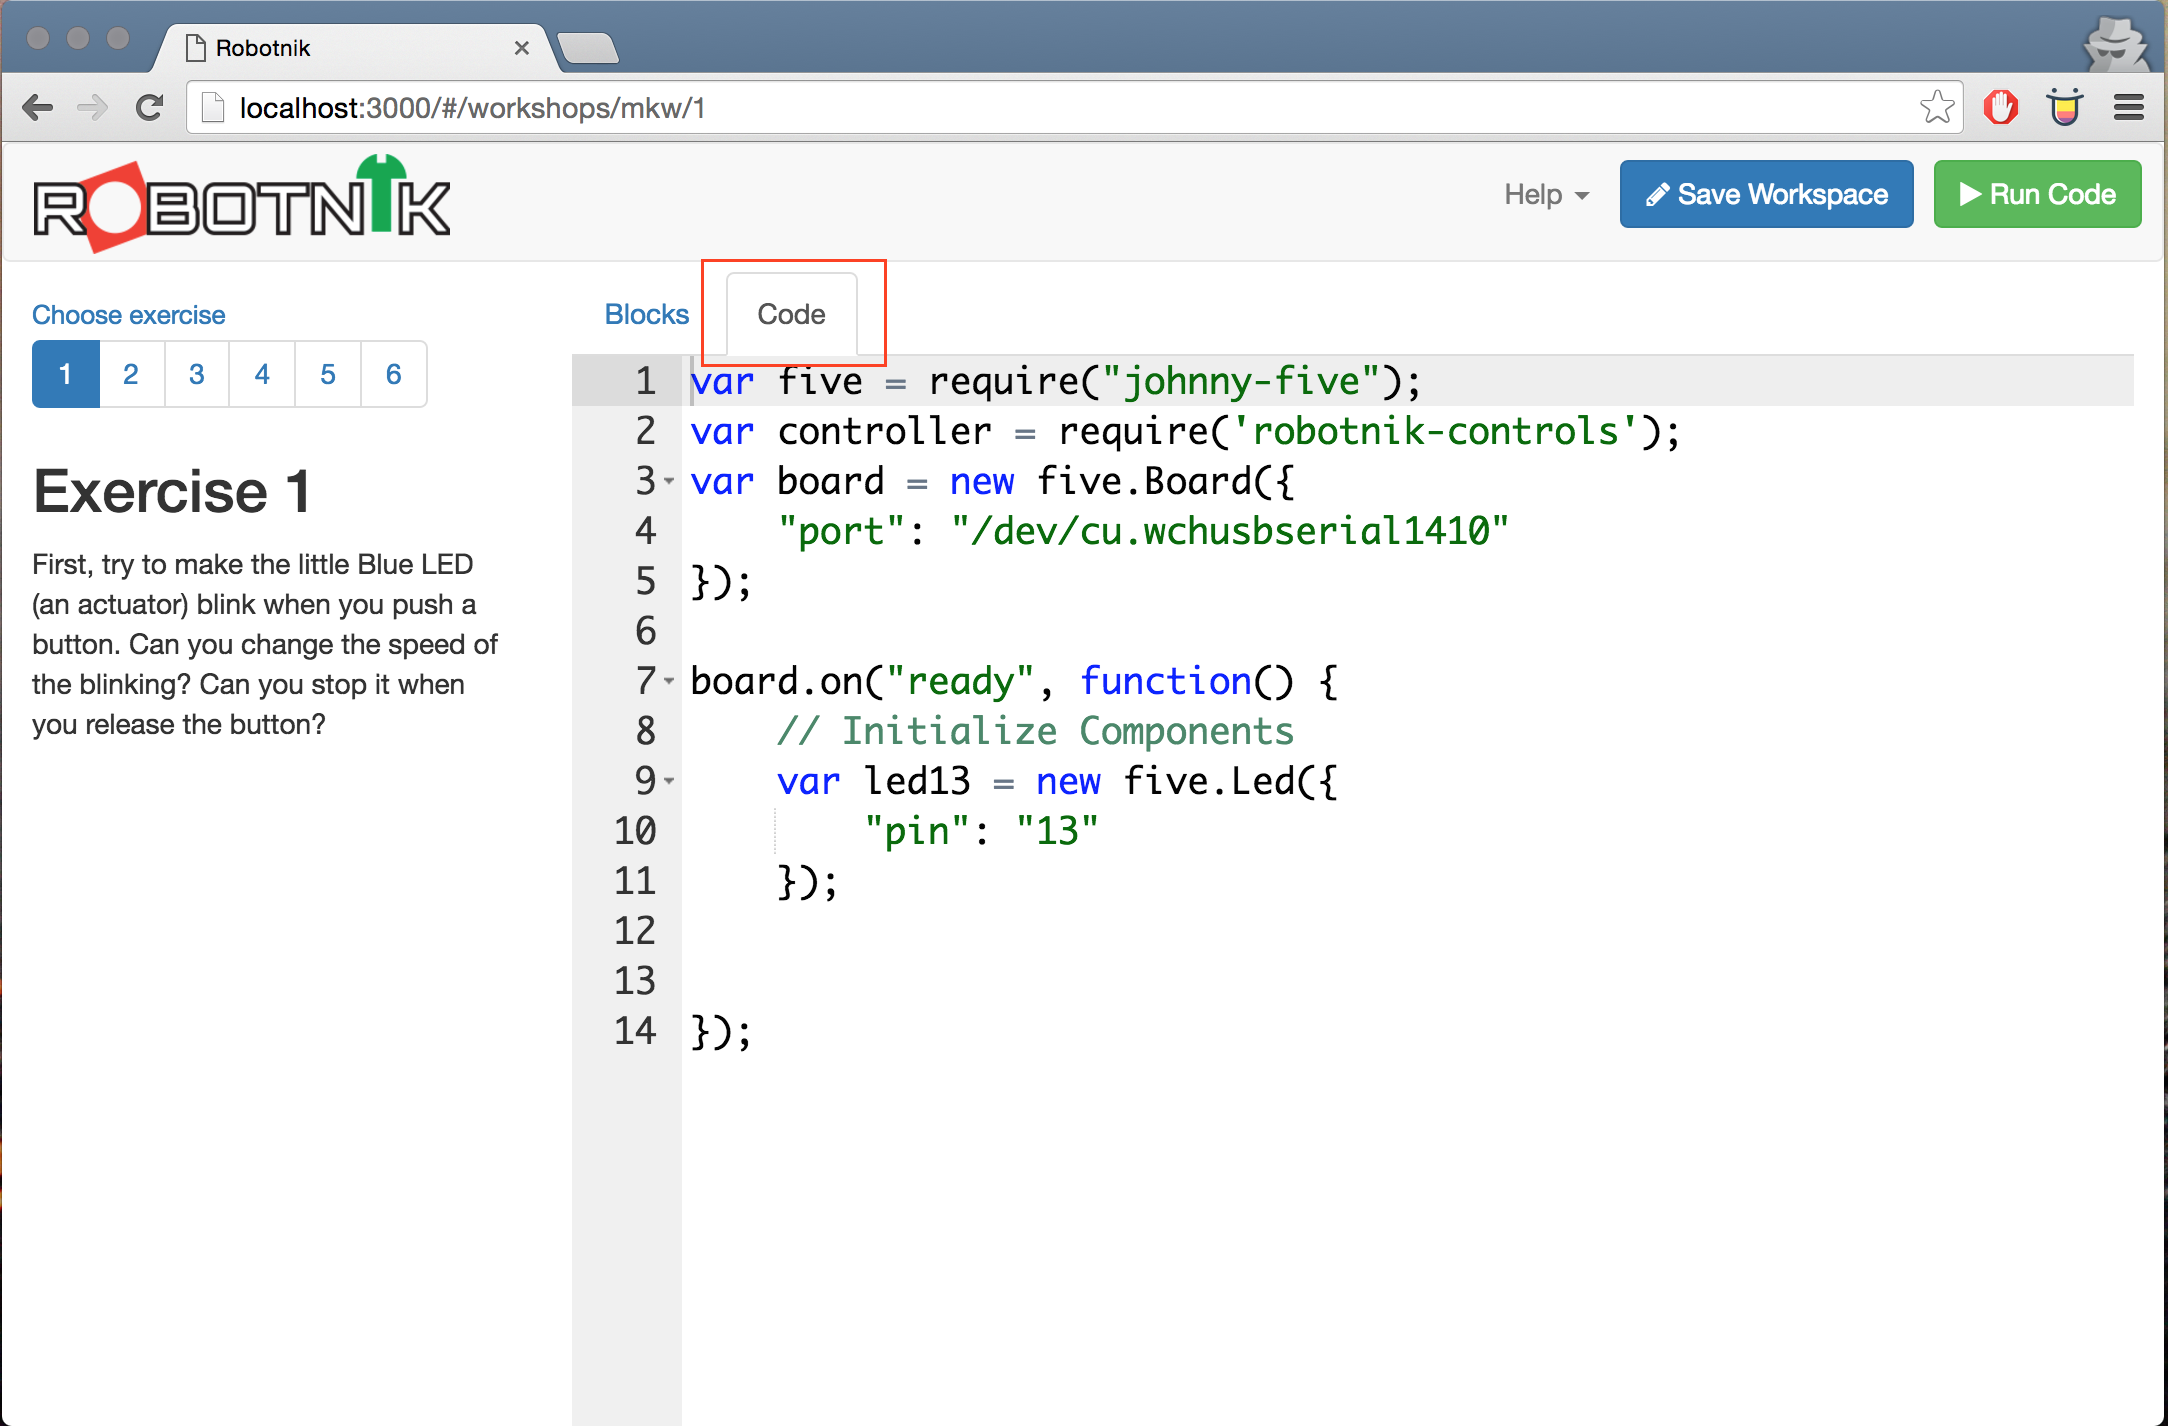The width and height of the screenshot is (2168, 1426).
Task: Go to exercise 6
Action: (393, 374)
